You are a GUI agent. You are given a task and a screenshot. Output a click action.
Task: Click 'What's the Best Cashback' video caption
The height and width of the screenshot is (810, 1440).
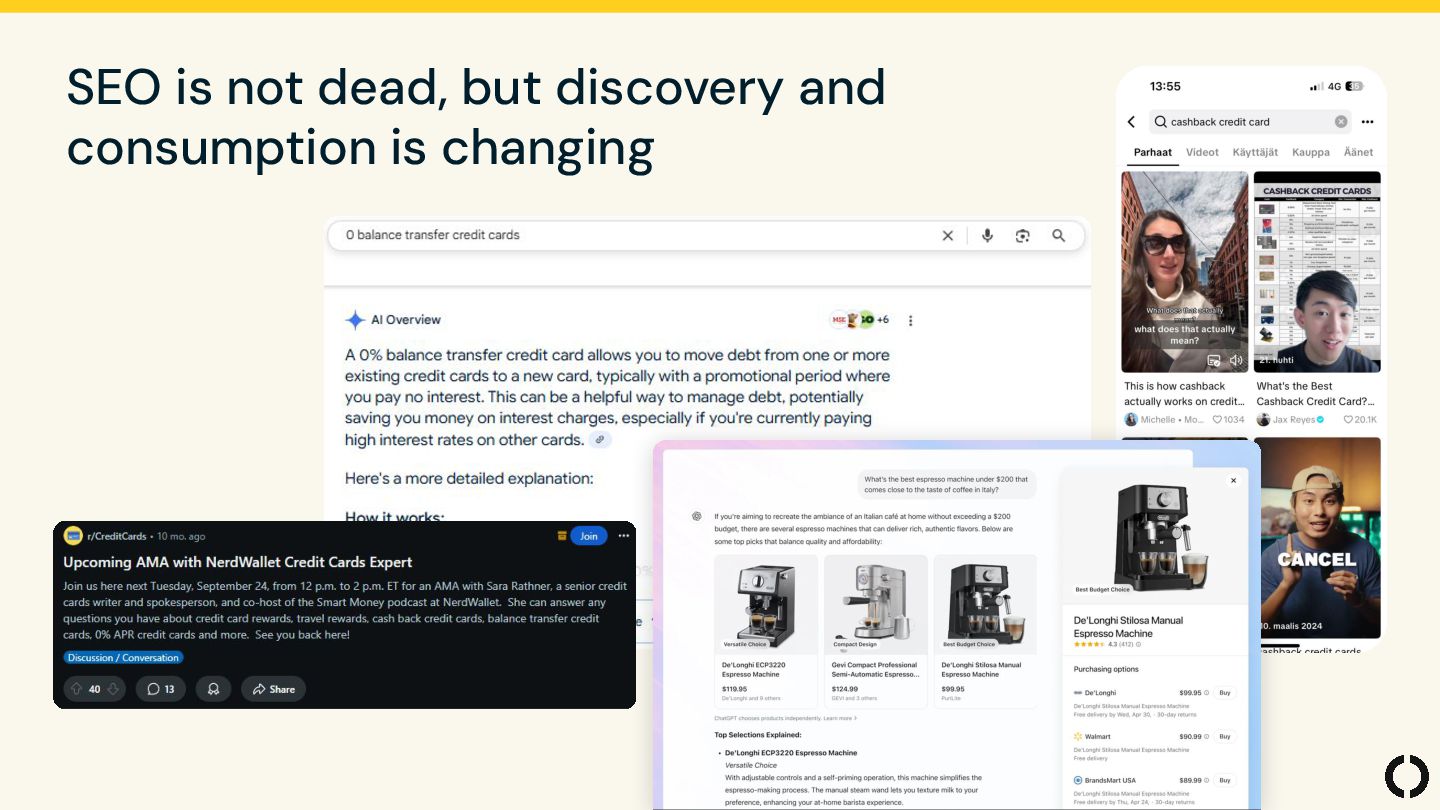click(1315, 393)
